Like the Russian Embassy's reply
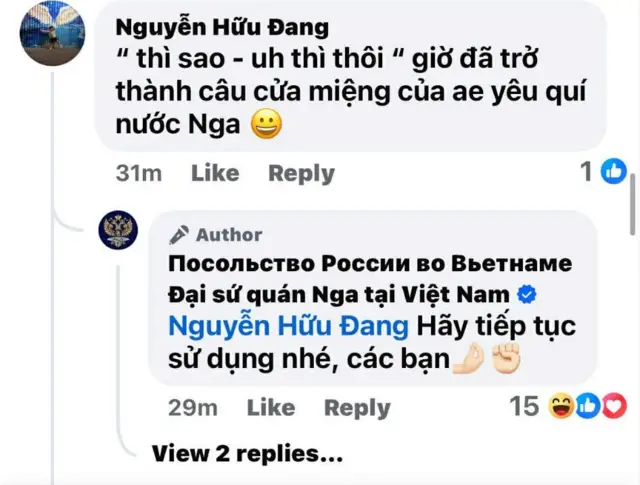This screenshot has height=485, width=640. (x=271, y=407)
